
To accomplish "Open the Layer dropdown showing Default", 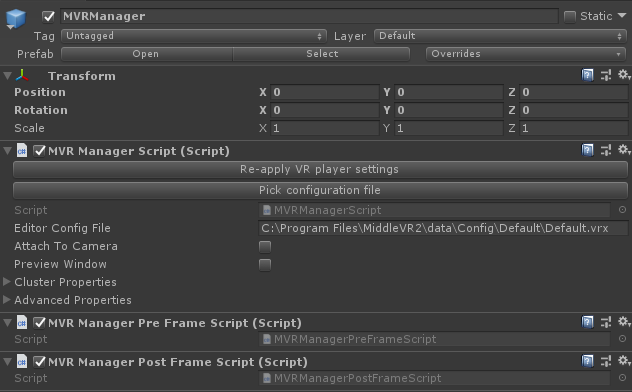I will [x=500, y=36].
